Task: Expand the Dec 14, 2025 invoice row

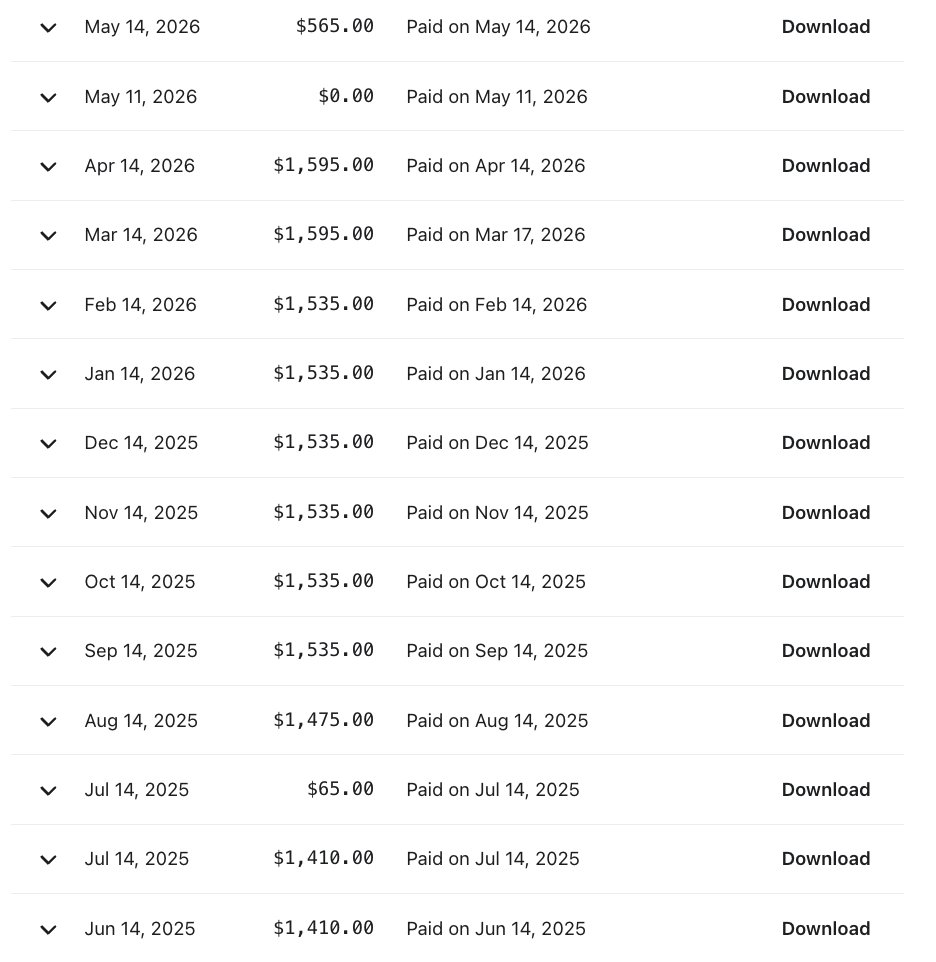Action: pyautogui.click(x=48, y=444)
